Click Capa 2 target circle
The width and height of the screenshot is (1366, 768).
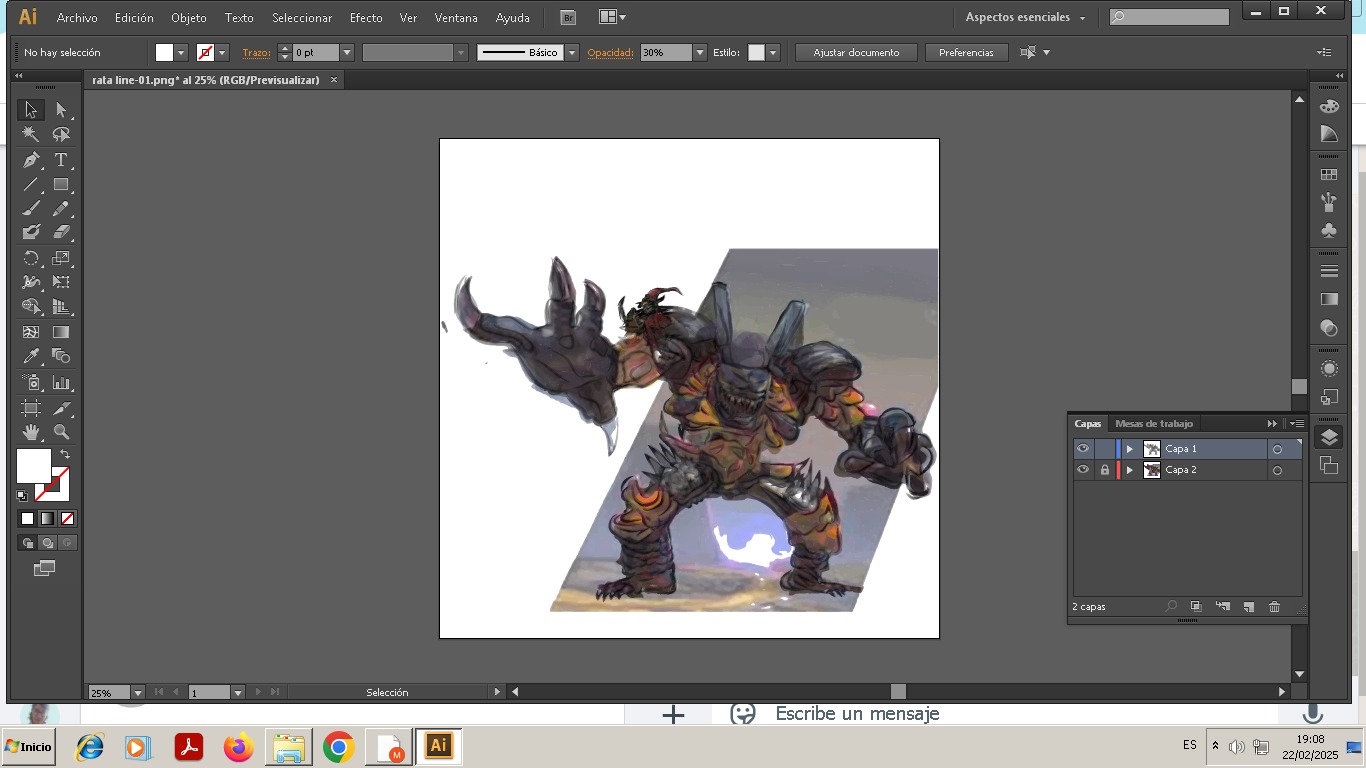click(1277, 470)
